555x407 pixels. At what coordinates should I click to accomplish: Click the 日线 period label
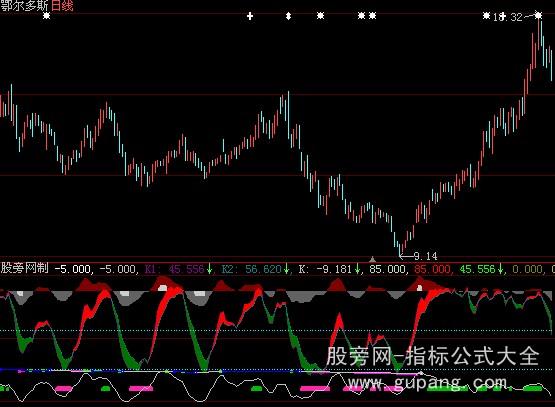62,6
